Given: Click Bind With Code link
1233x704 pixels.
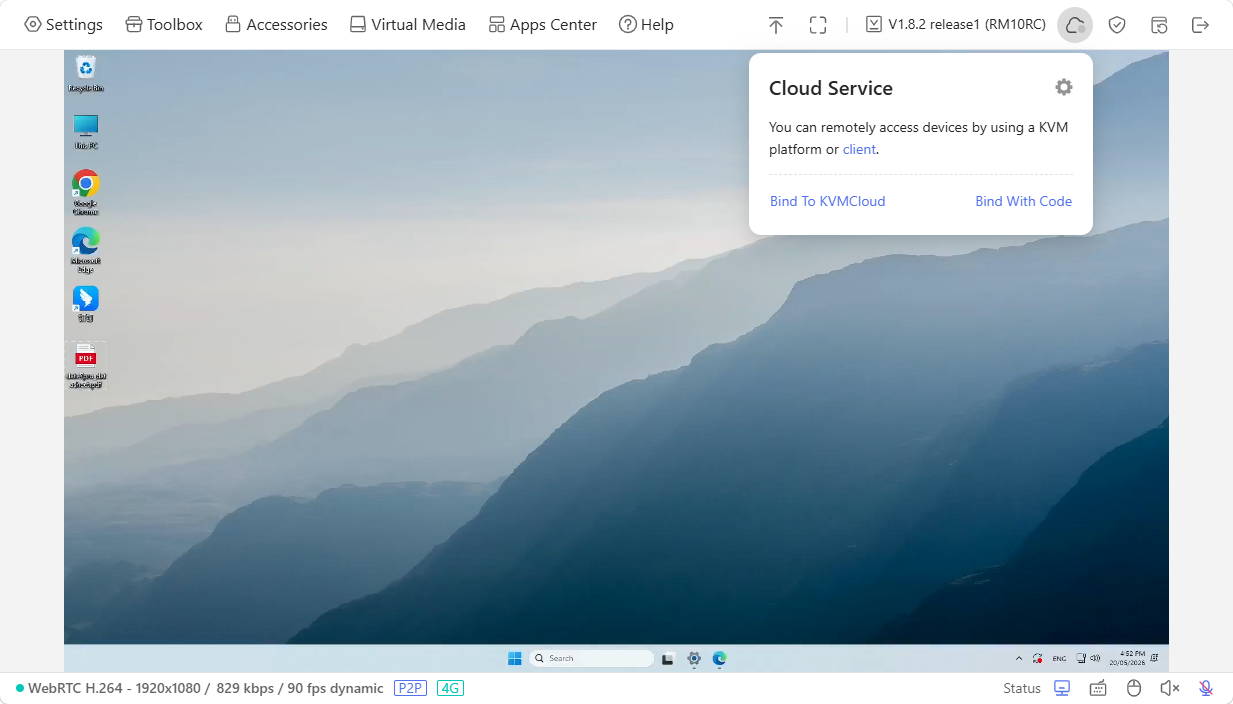Looking at the screenshot, I should pyautogui.click(x=1024, y=201).
